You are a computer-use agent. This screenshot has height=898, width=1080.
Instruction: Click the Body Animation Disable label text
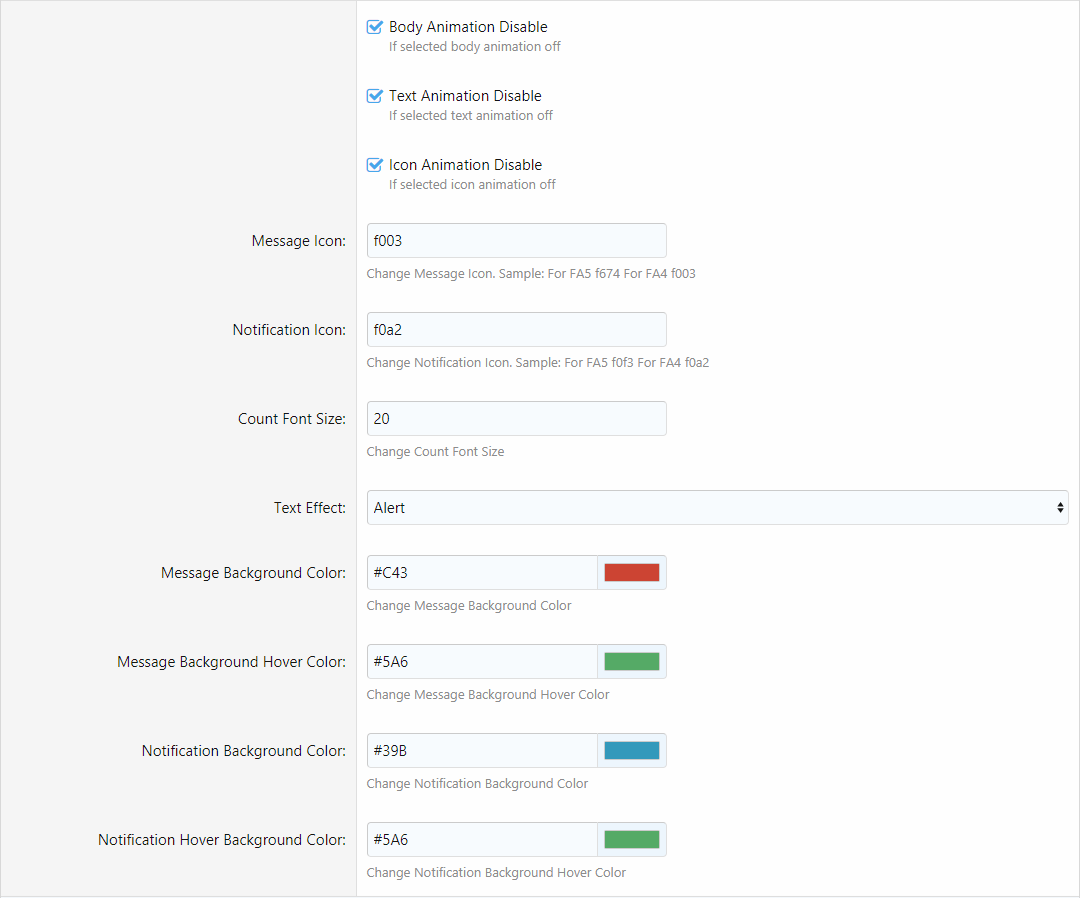click(468, 28)
